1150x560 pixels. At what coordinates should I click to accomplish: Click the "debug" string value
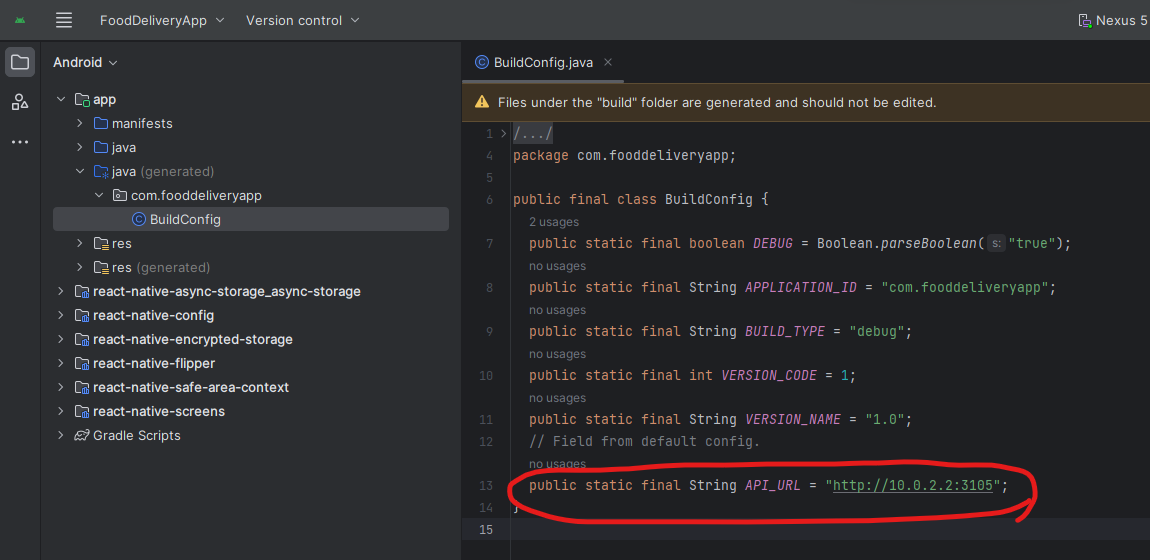click(877, 331)
